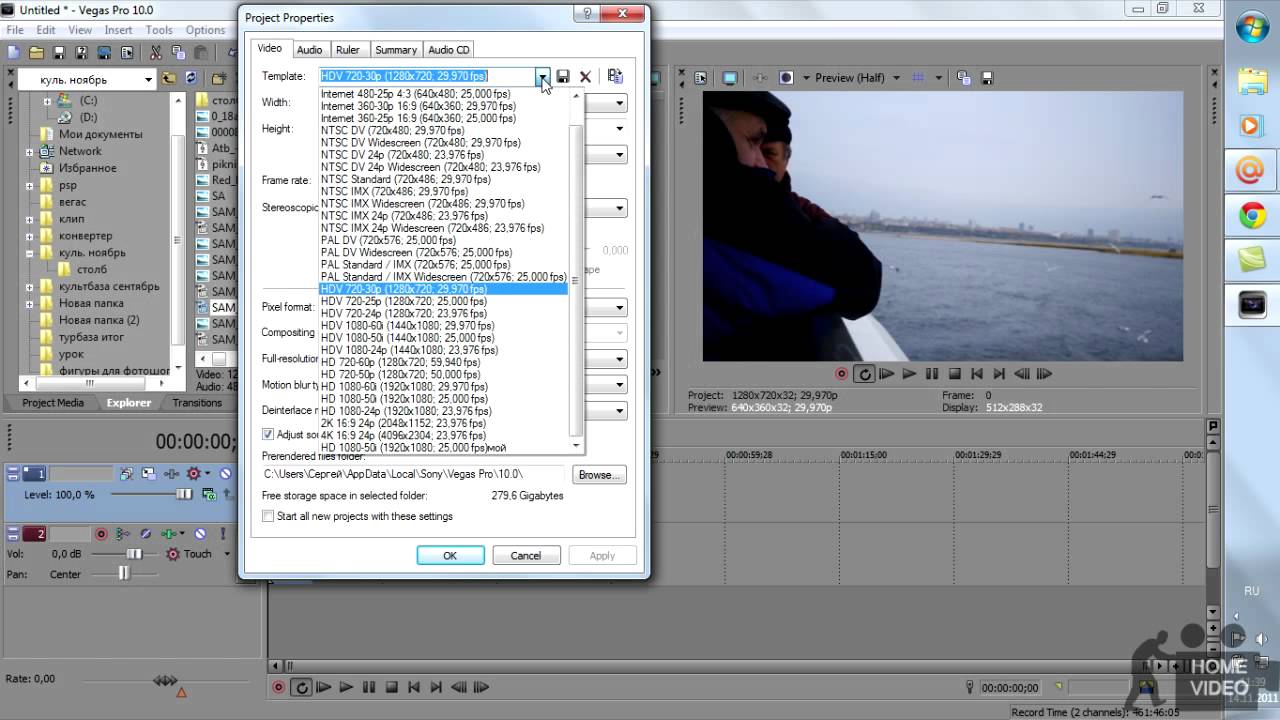
Task: Click the Up One Level folder icon
Action: click(x=168, y=79)
